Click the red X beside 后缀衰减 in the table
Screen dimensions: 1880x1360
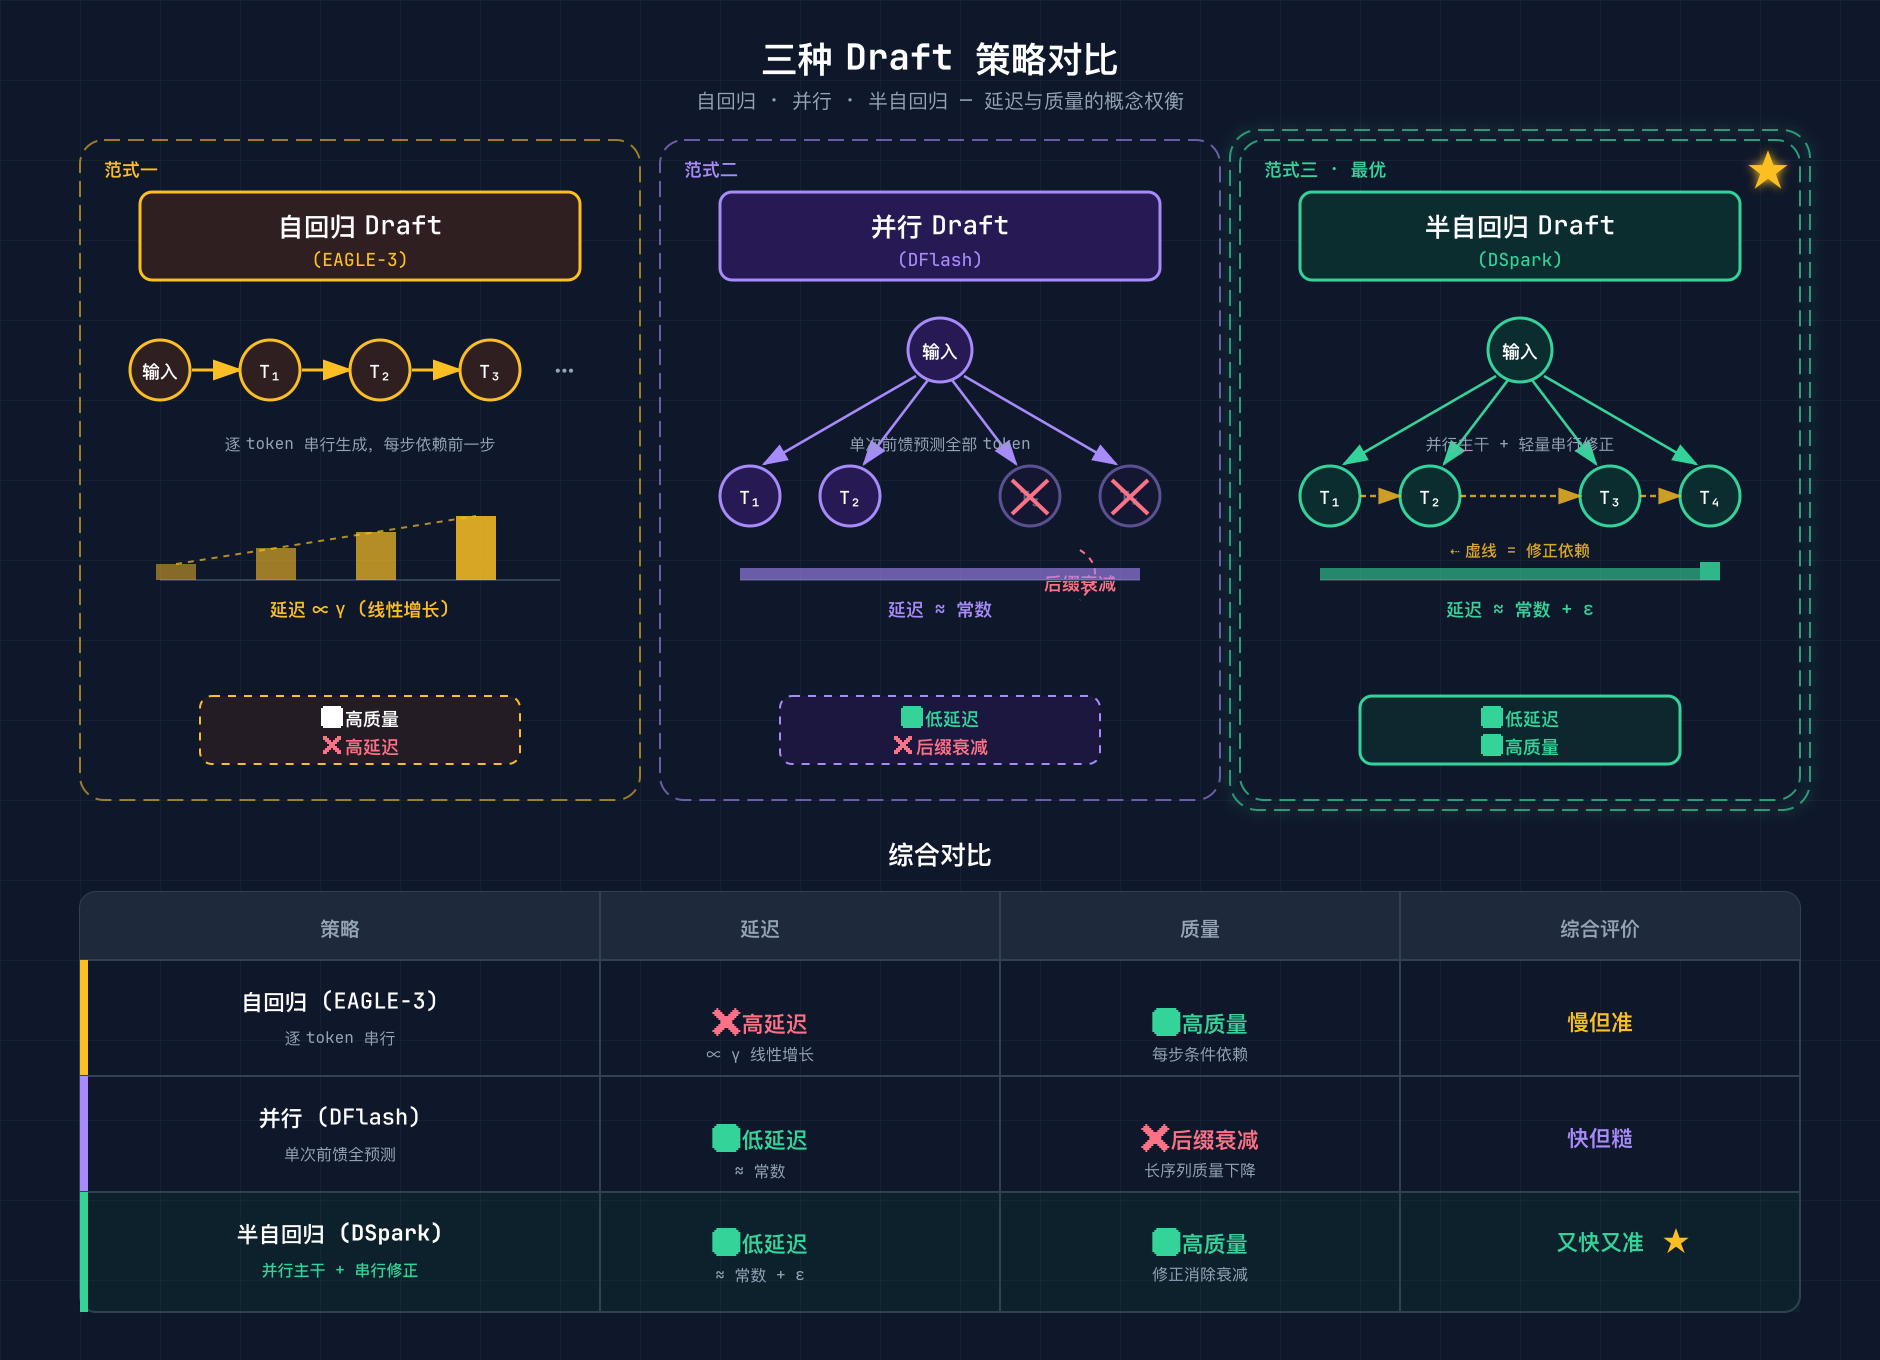[1155, 1138]
